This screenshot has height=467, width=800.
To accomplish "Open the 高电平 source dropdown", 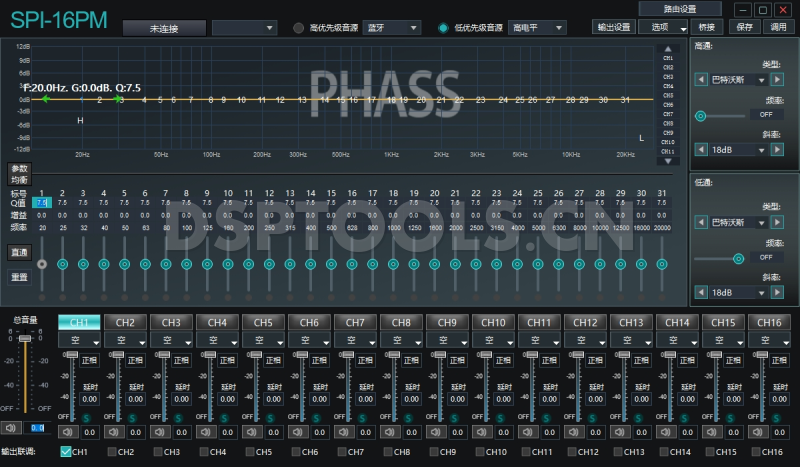I will (536, 28).
